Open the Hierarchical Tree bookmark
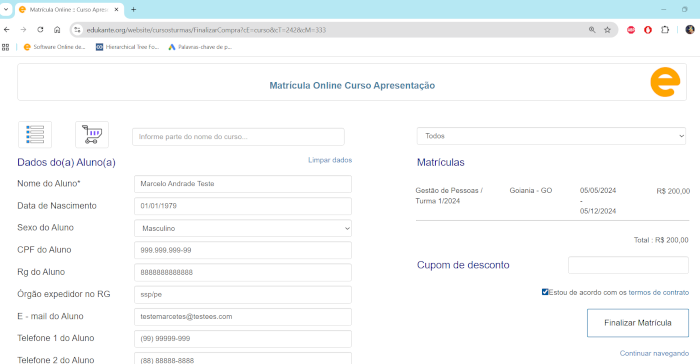Screen dimensions: 700x364 point(128,47)
